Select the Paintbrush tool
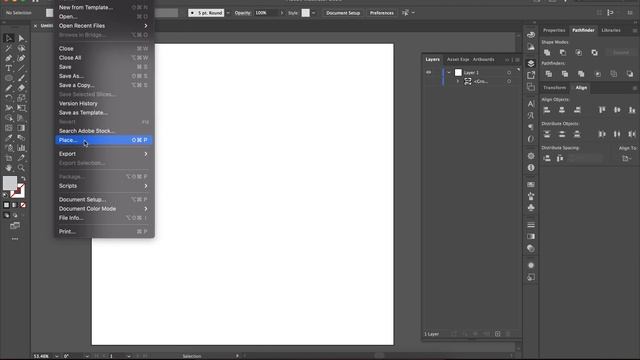 21,78
